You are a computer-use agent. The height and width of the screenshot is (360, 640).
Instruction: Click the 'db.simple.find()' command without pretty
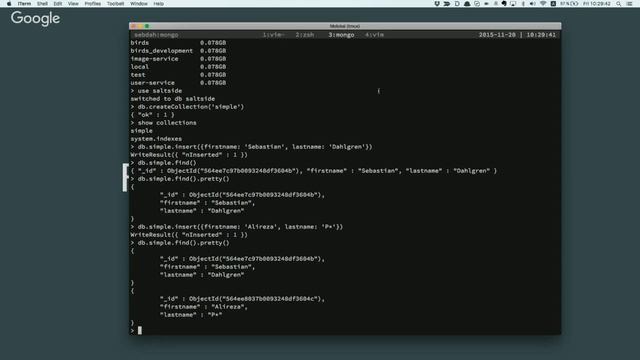[163, 163]
